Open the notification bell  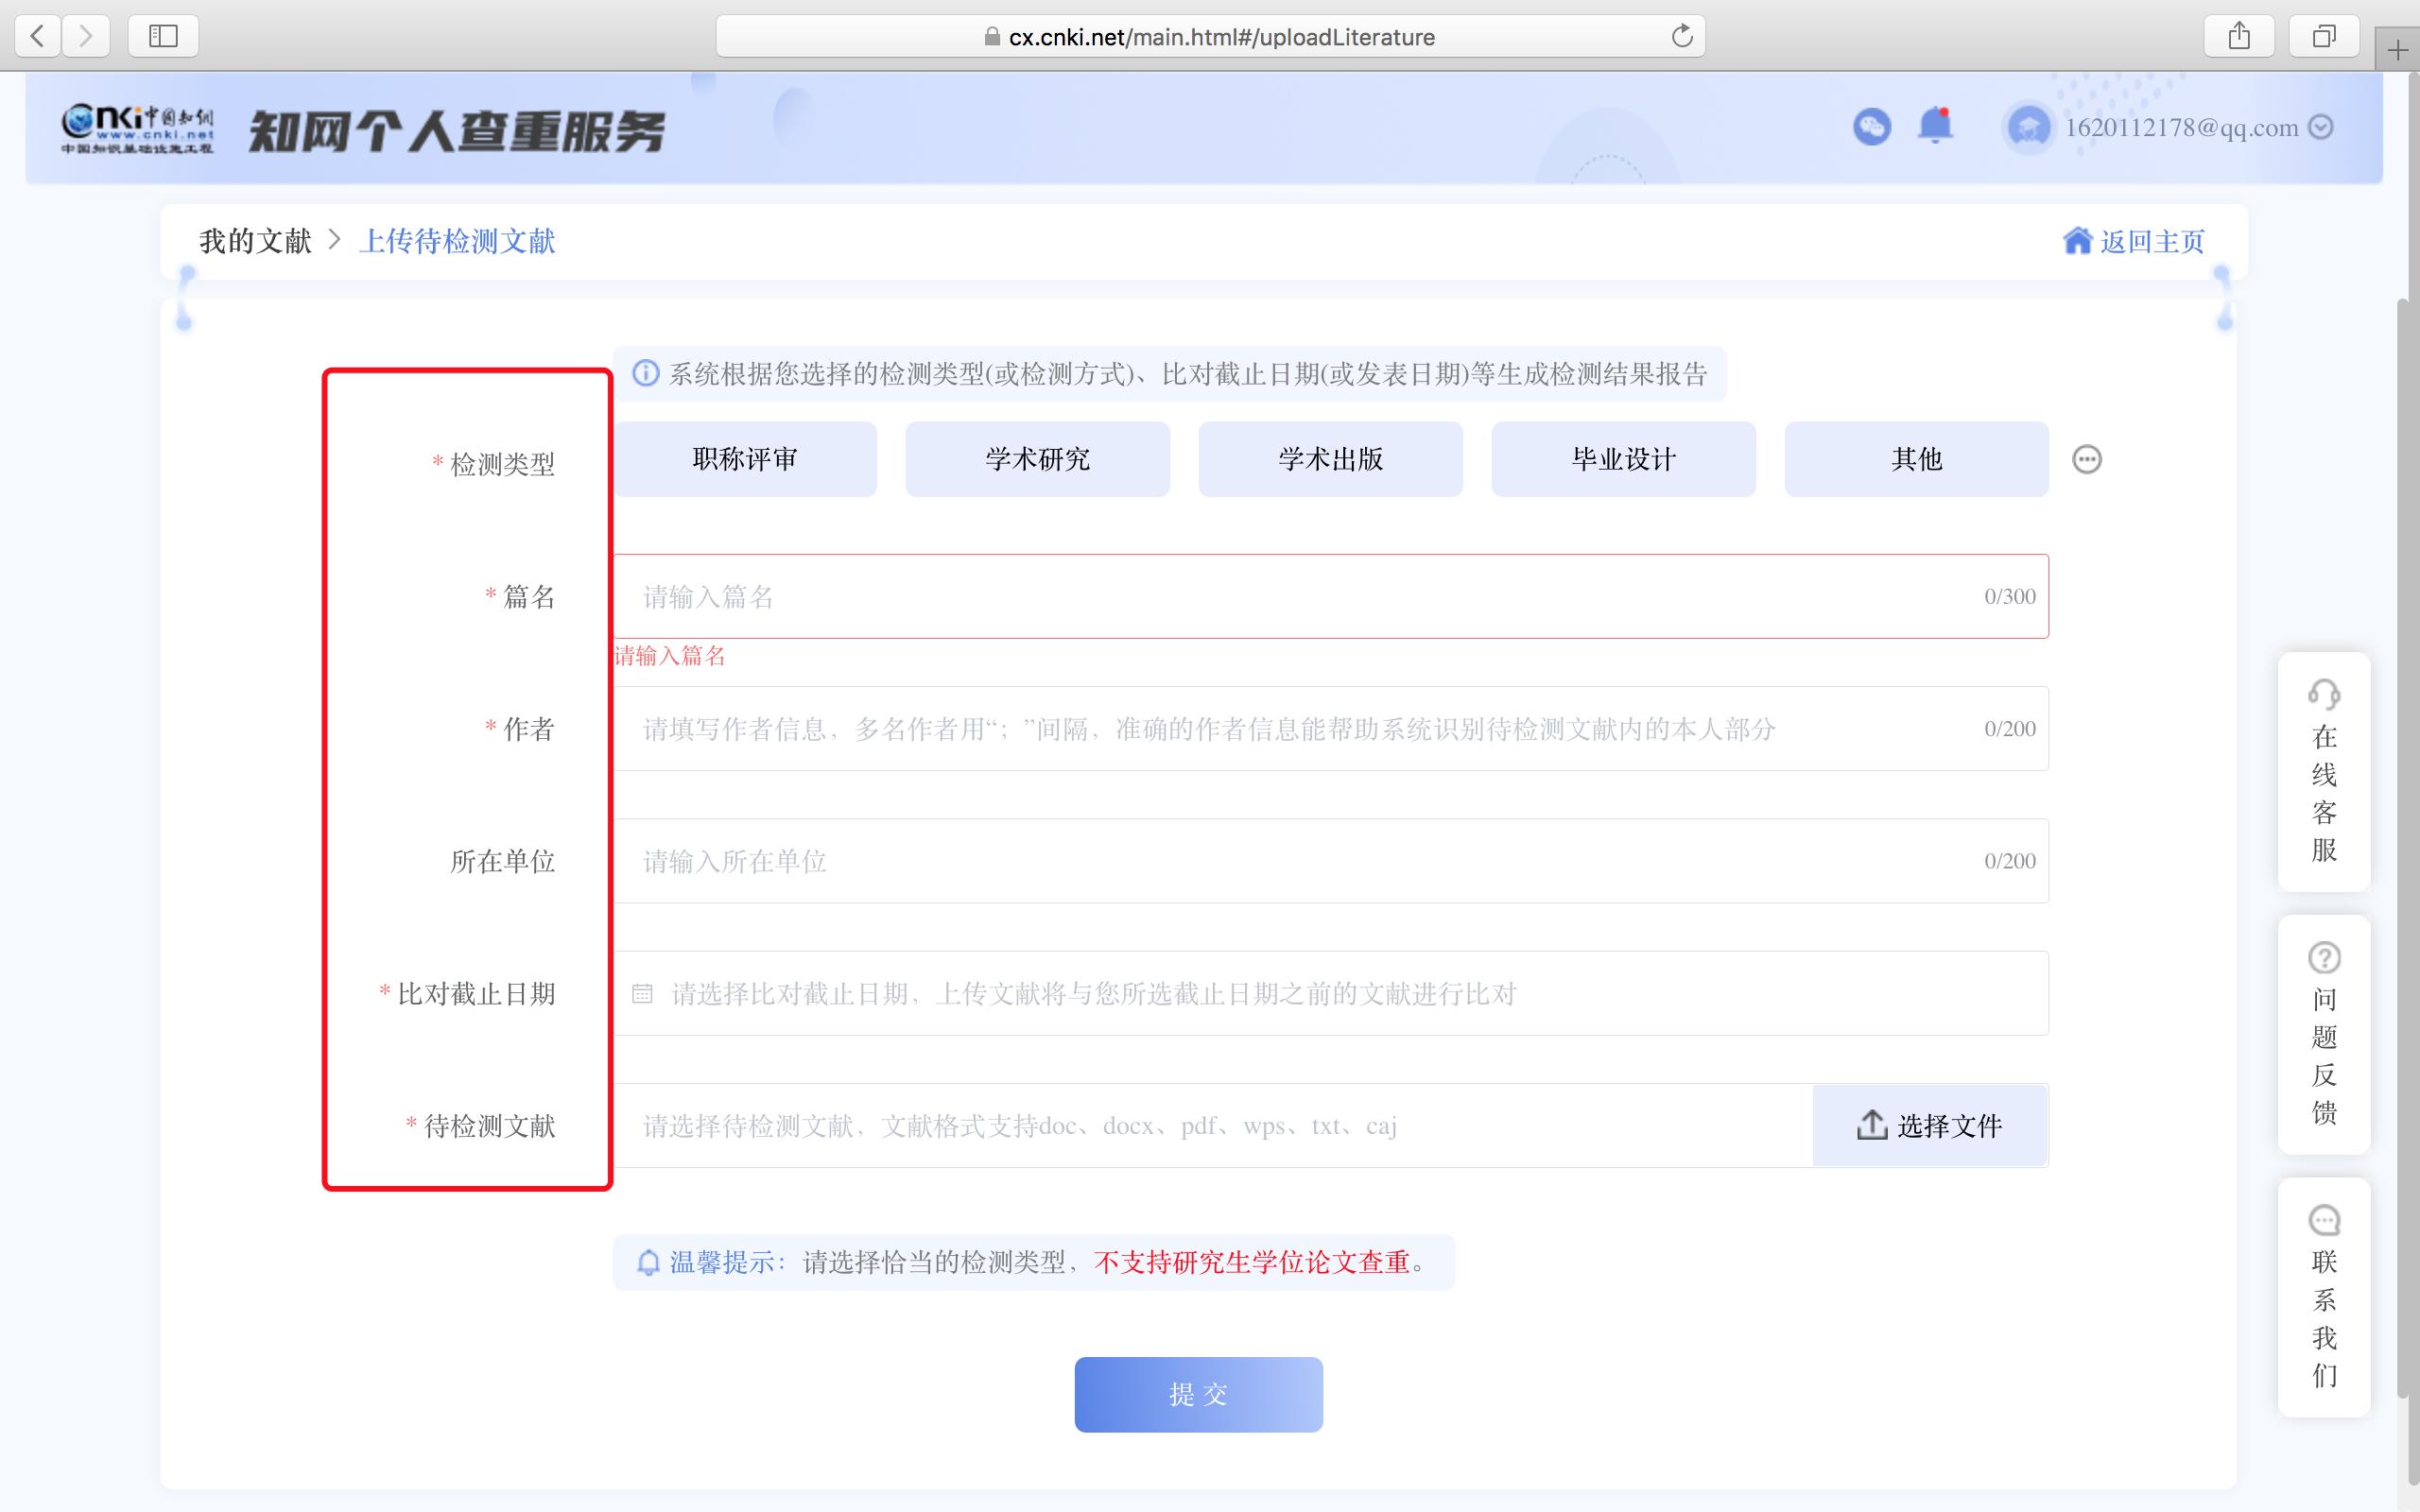tap(1936, 125)
